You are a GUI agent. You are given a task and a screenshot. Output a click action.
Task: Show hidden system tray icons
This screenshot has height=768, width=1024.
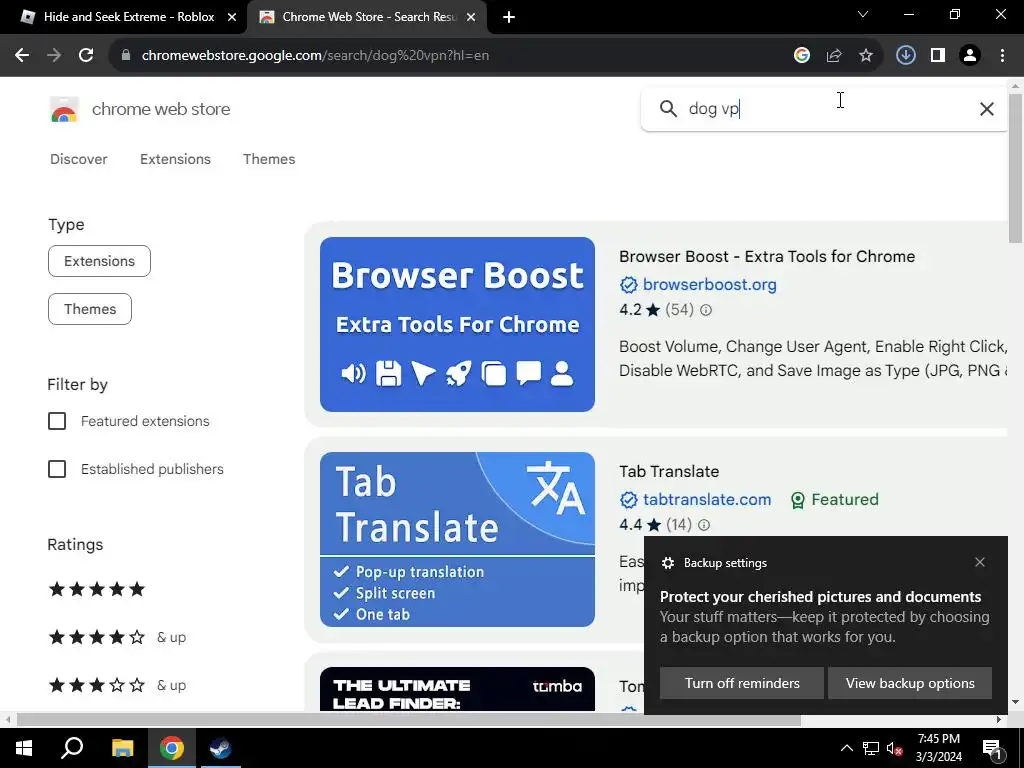pyautogui.click(x=846, y=748)
